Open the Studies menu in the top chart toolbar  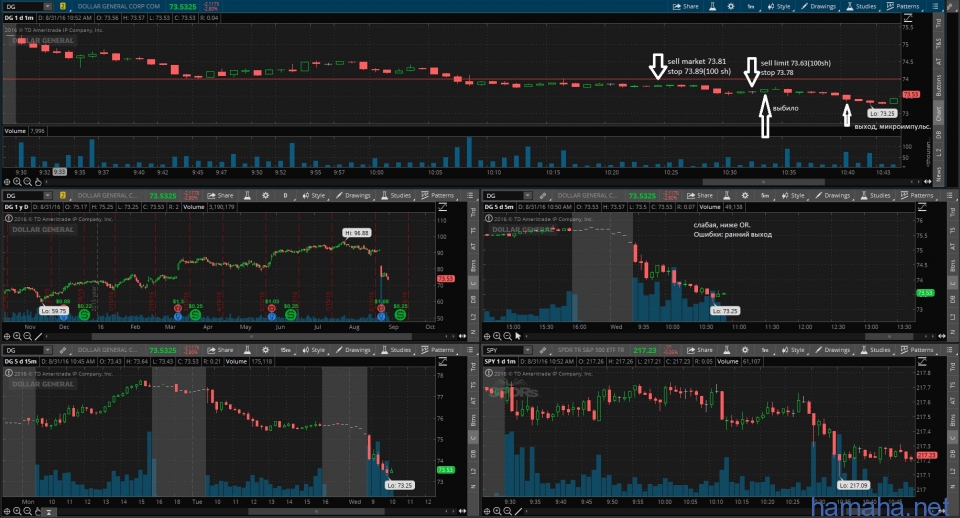point(861,6)
